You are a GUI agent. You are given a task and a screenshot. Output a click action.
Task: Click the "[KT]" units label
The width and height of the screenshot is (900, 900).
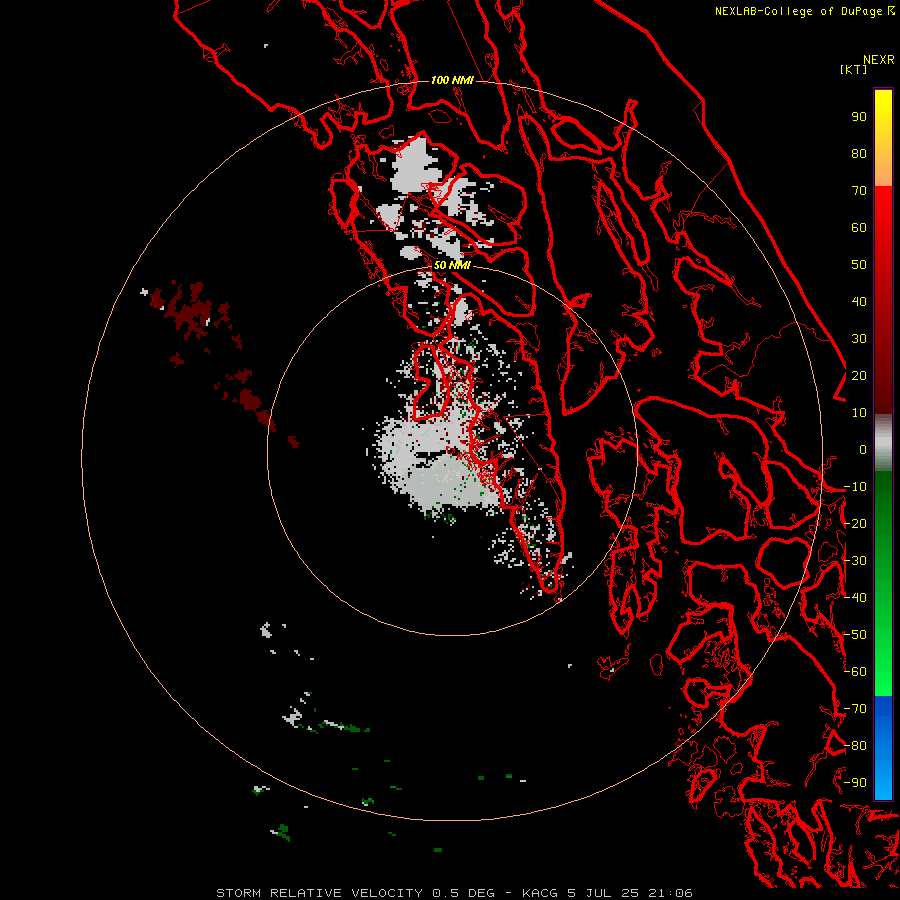(854, 69)
